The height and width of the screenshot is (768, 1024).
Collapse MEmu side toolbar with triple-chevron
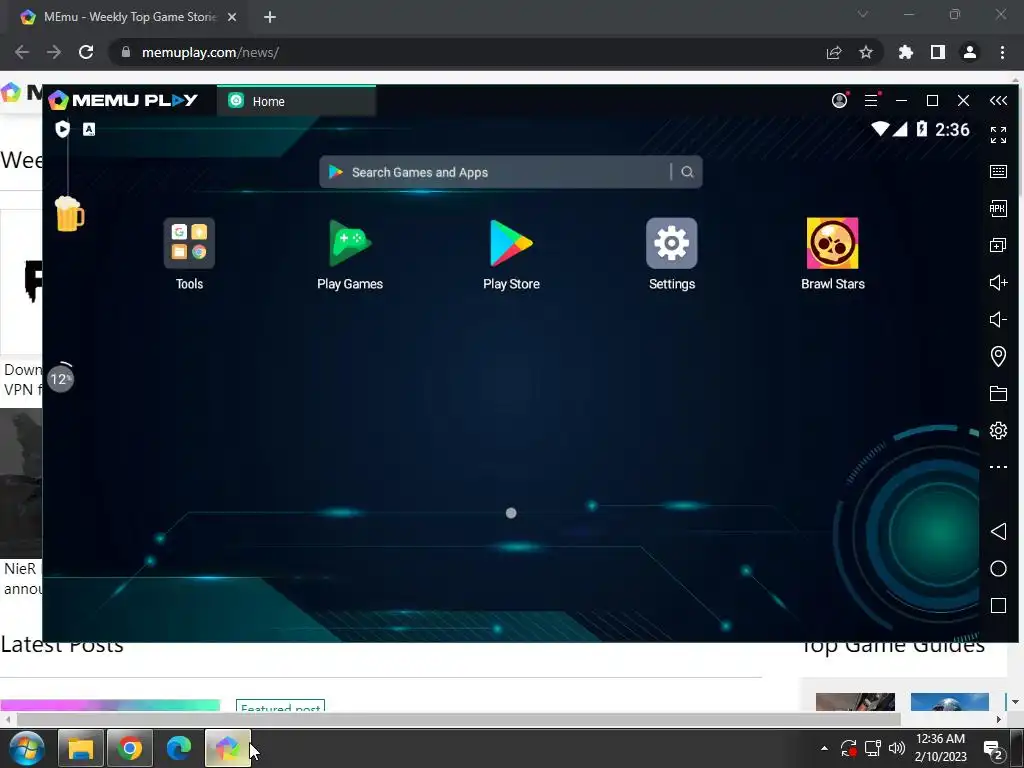[998, 101]
